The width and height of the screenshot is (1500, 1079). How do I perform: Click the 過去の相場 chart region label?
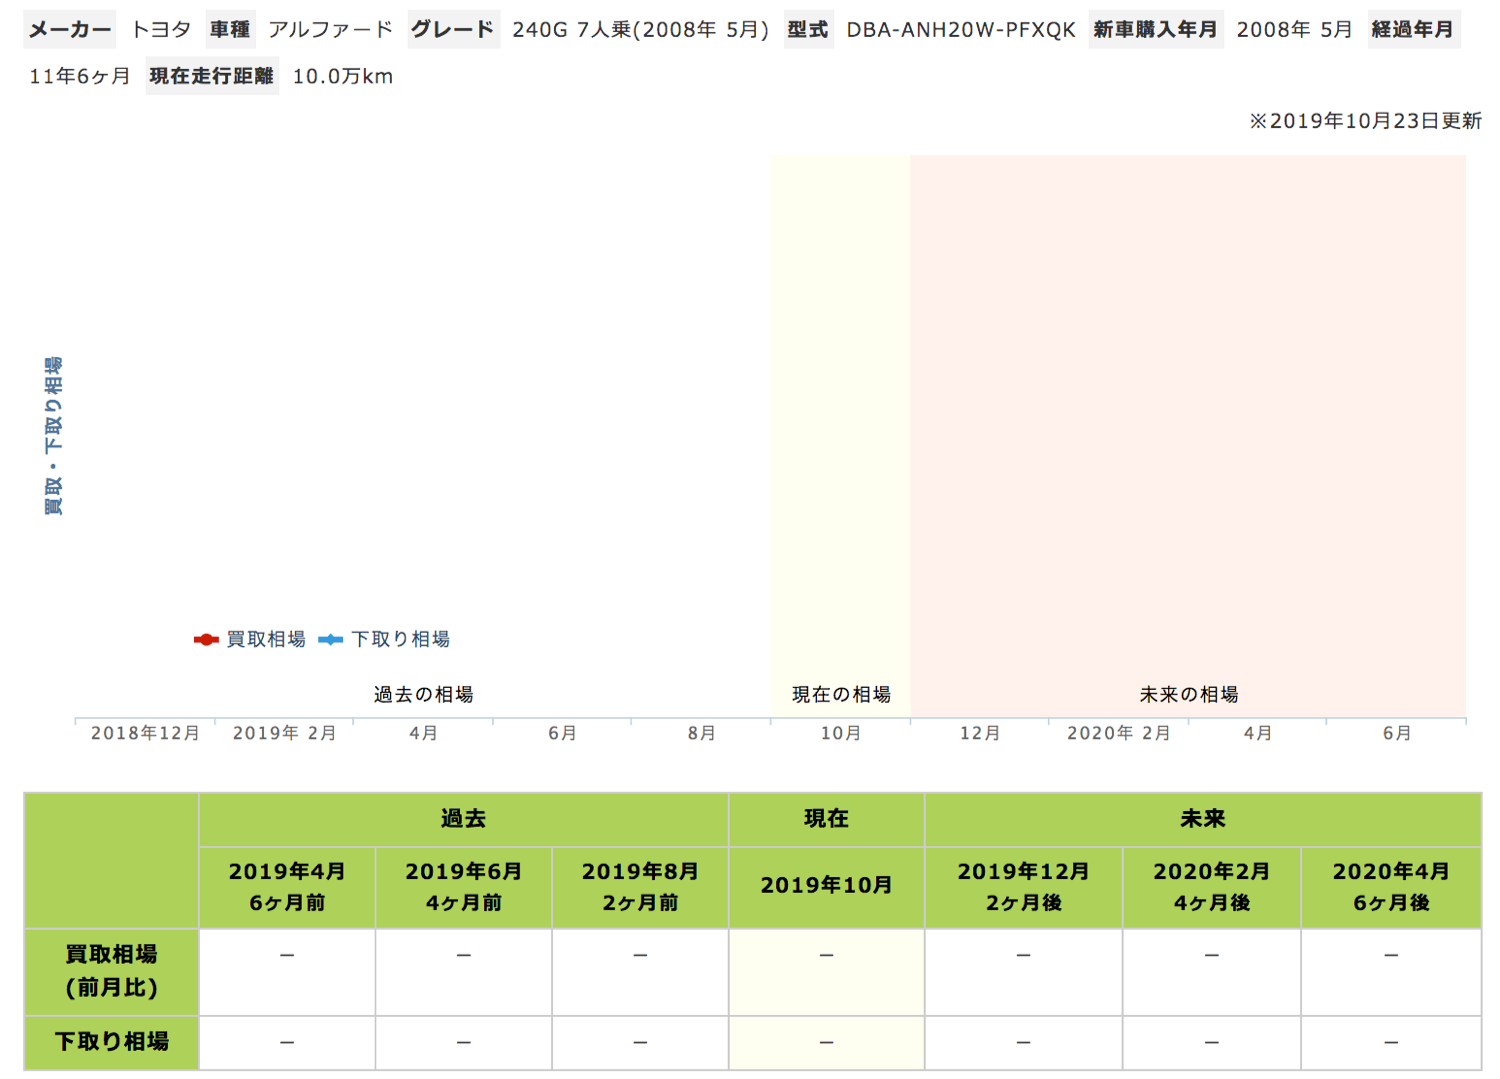point(423,694)
